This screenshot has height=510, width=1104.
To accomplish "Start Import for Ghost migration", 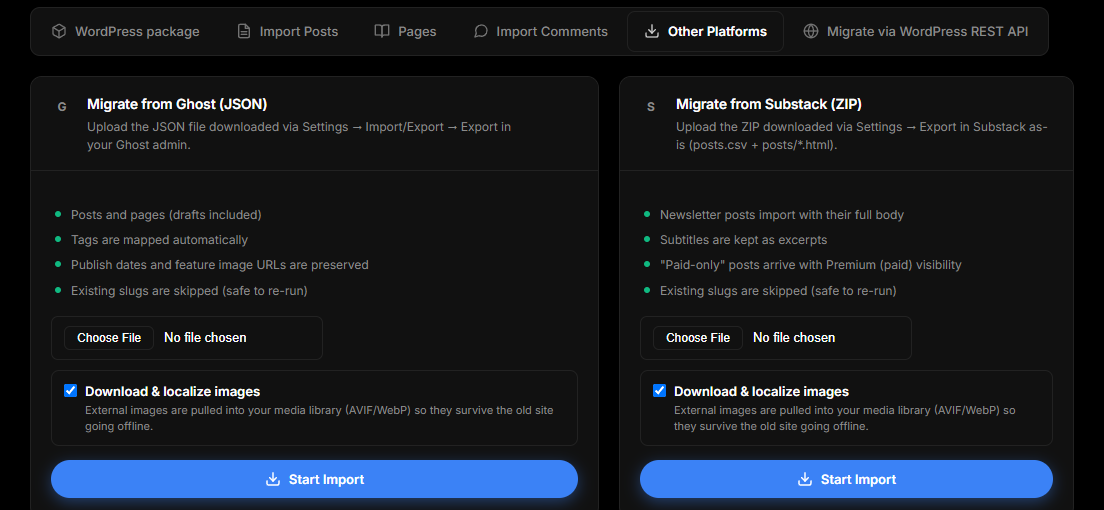I will pyautogui.click(x=314, y=480).
